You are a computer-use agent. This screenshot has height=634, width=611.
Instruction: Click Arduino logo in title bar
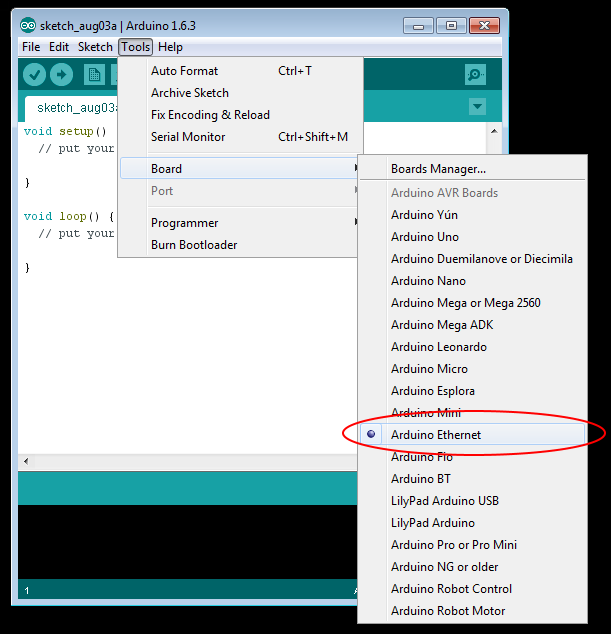pos(28,26)
